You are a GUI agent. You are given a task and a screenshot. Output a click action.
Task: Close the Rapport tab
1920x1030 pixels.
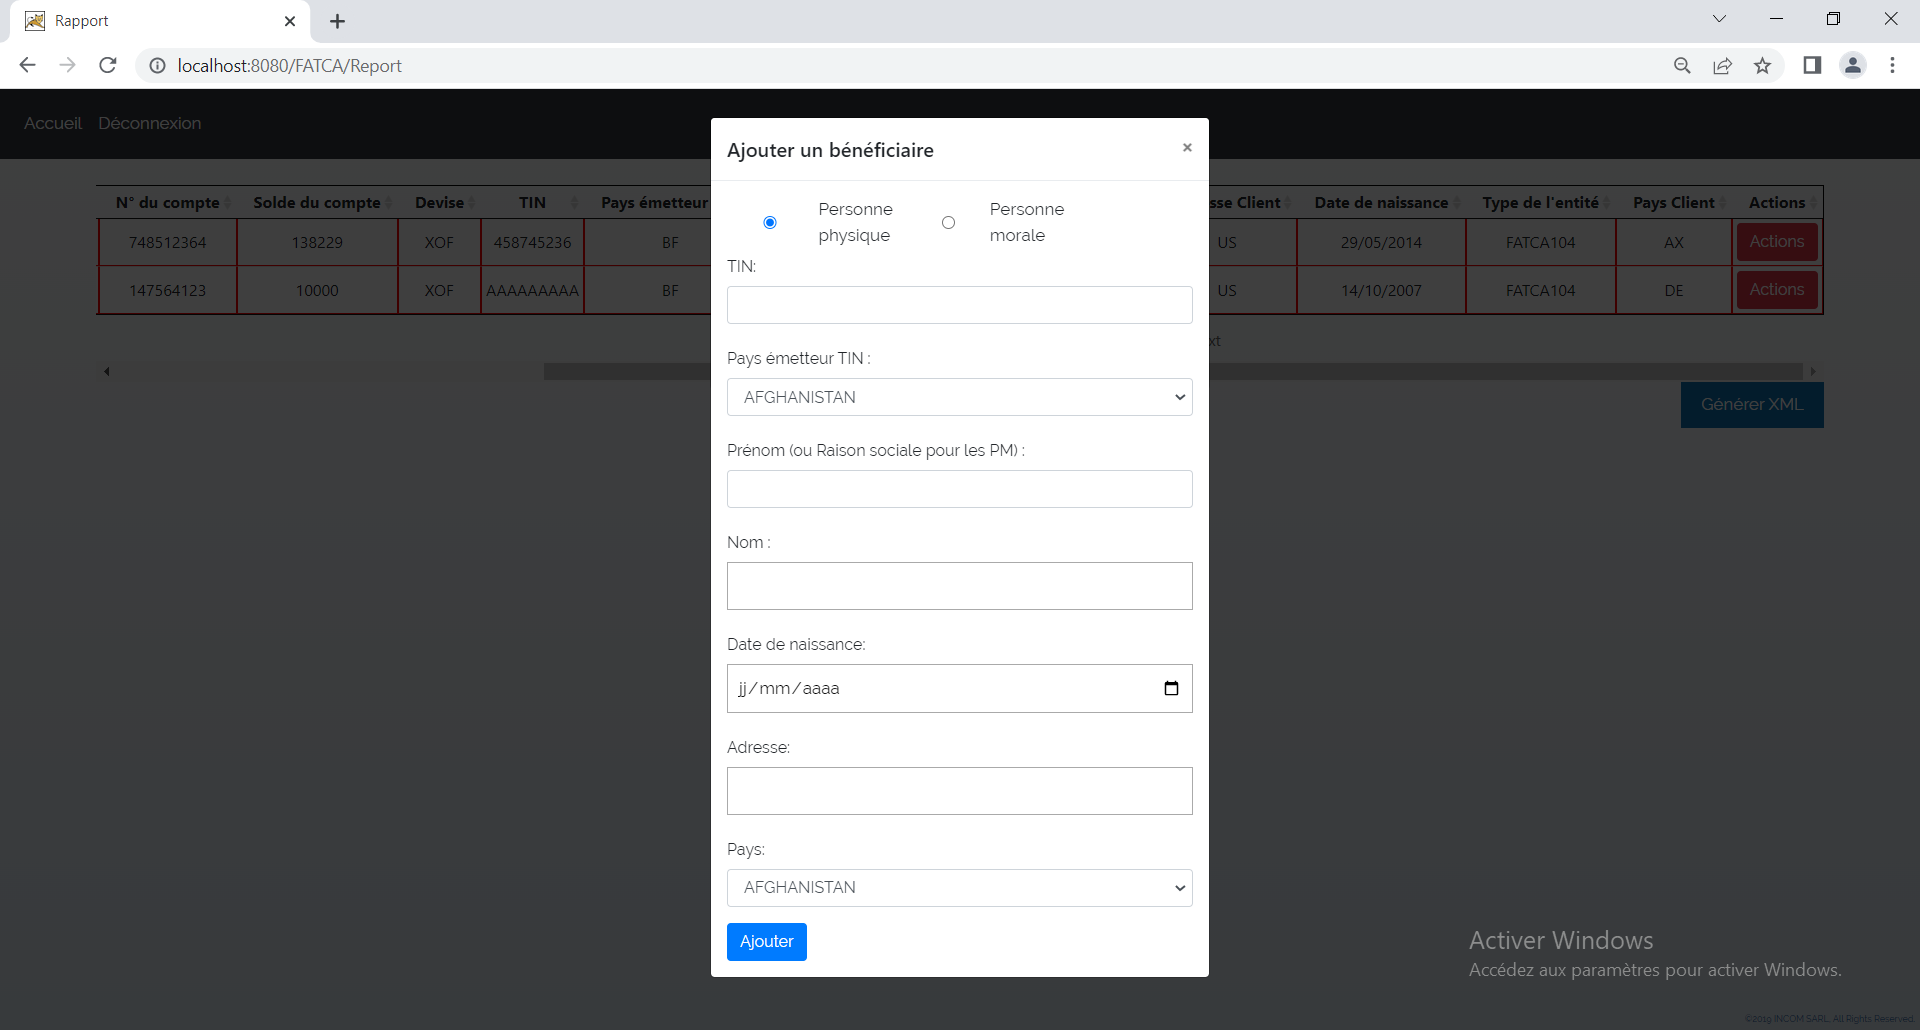290,21
